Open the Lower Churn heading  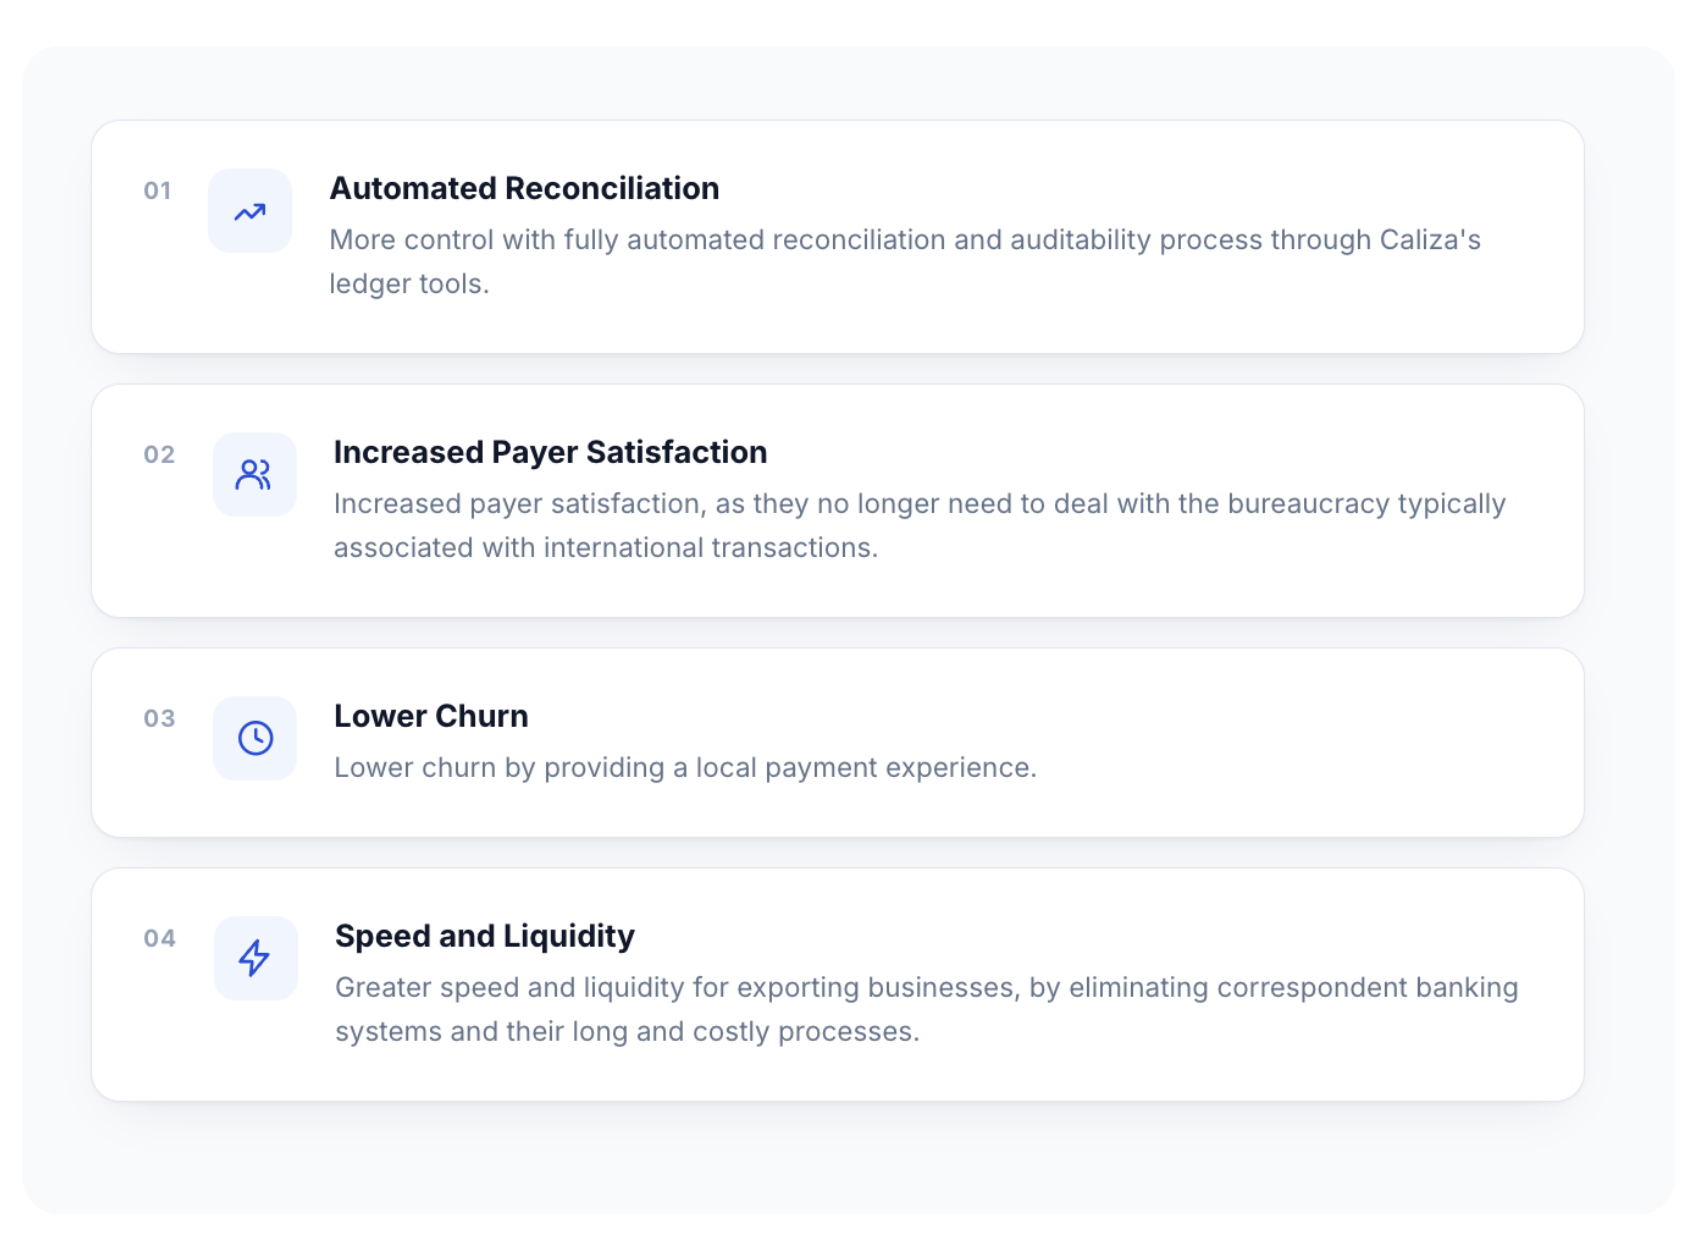click(431, 716)
